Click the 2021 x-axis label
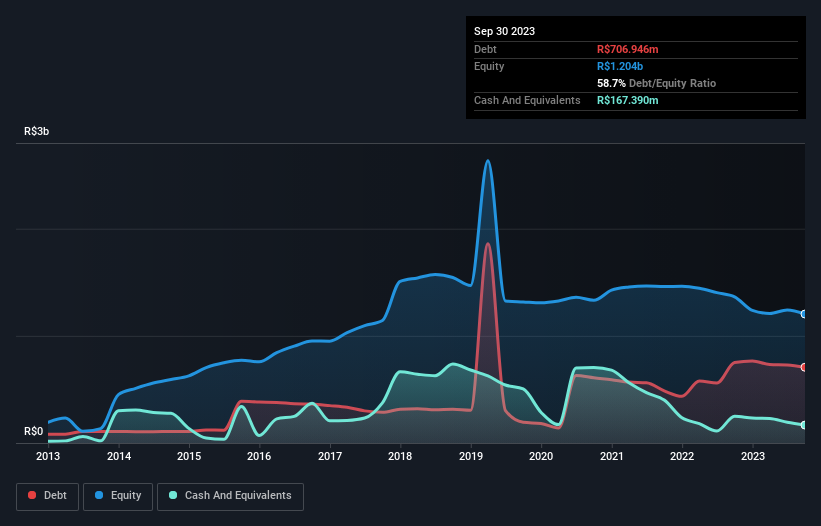 [612, 456]
